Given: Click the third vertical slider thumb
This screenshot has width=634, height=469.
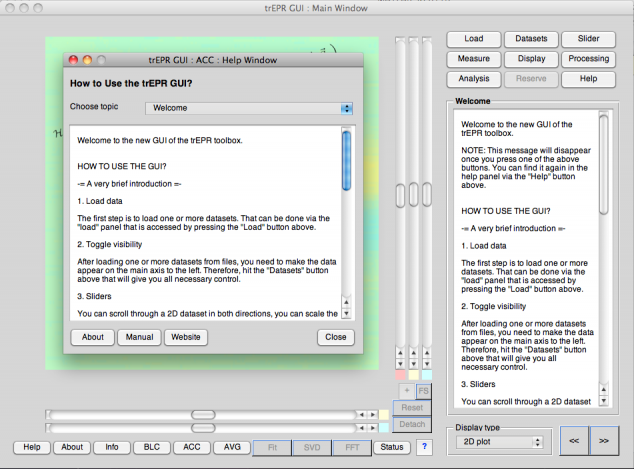Looking at the screenshot, I should click(427, 194).
